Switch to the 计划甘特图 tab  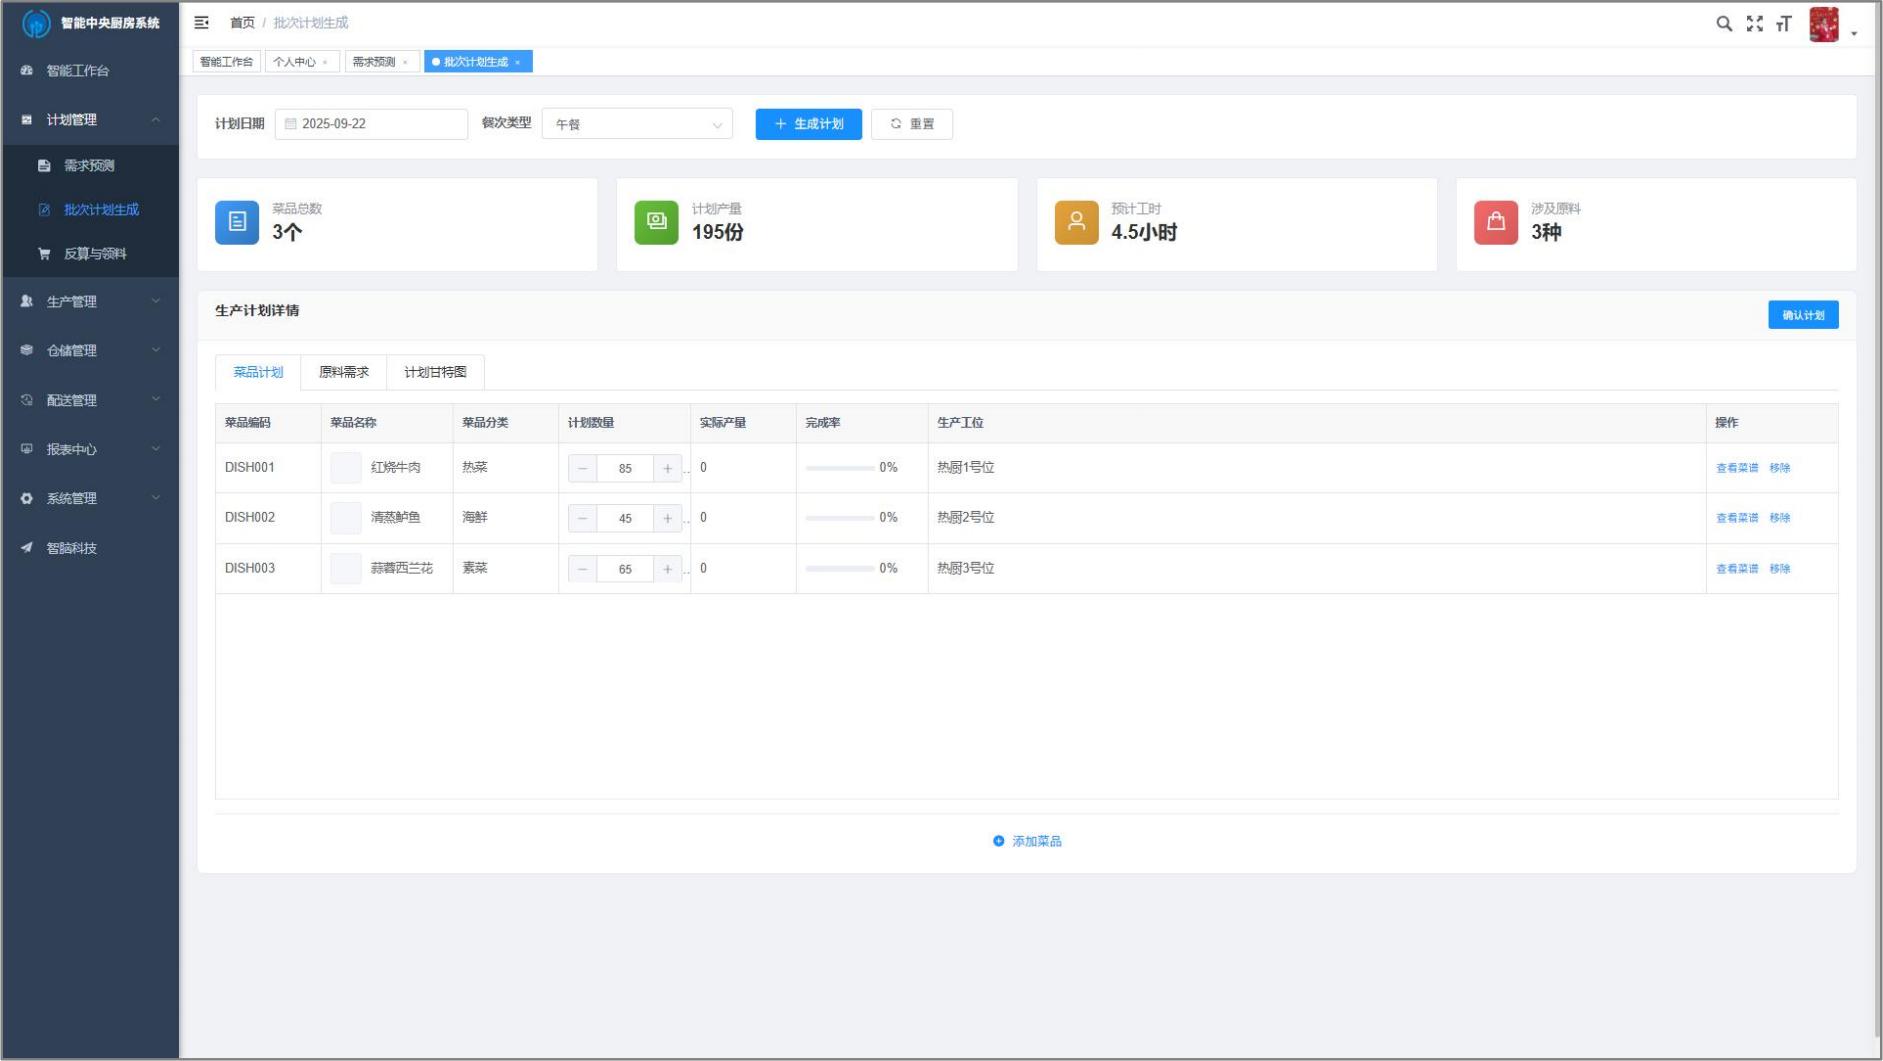coord(435,372)
